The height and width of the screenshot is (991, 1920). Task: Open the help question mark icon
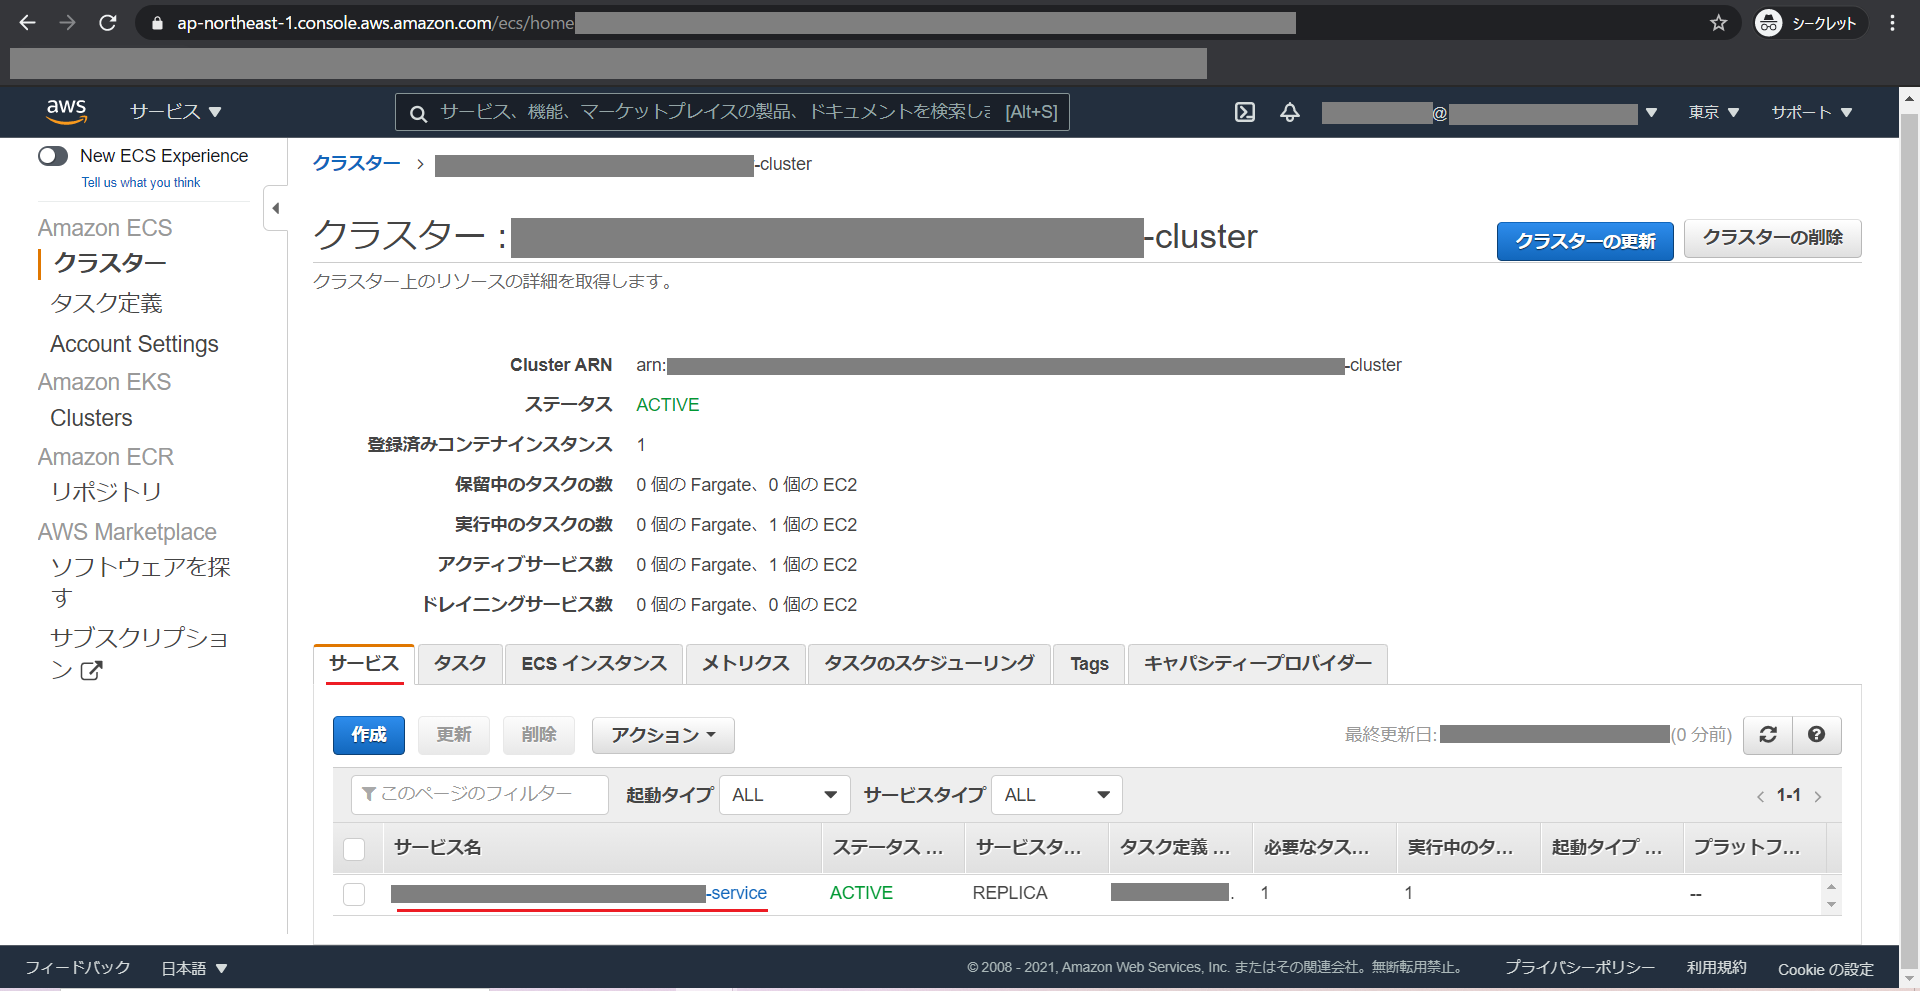click(x=1817, y=735)
